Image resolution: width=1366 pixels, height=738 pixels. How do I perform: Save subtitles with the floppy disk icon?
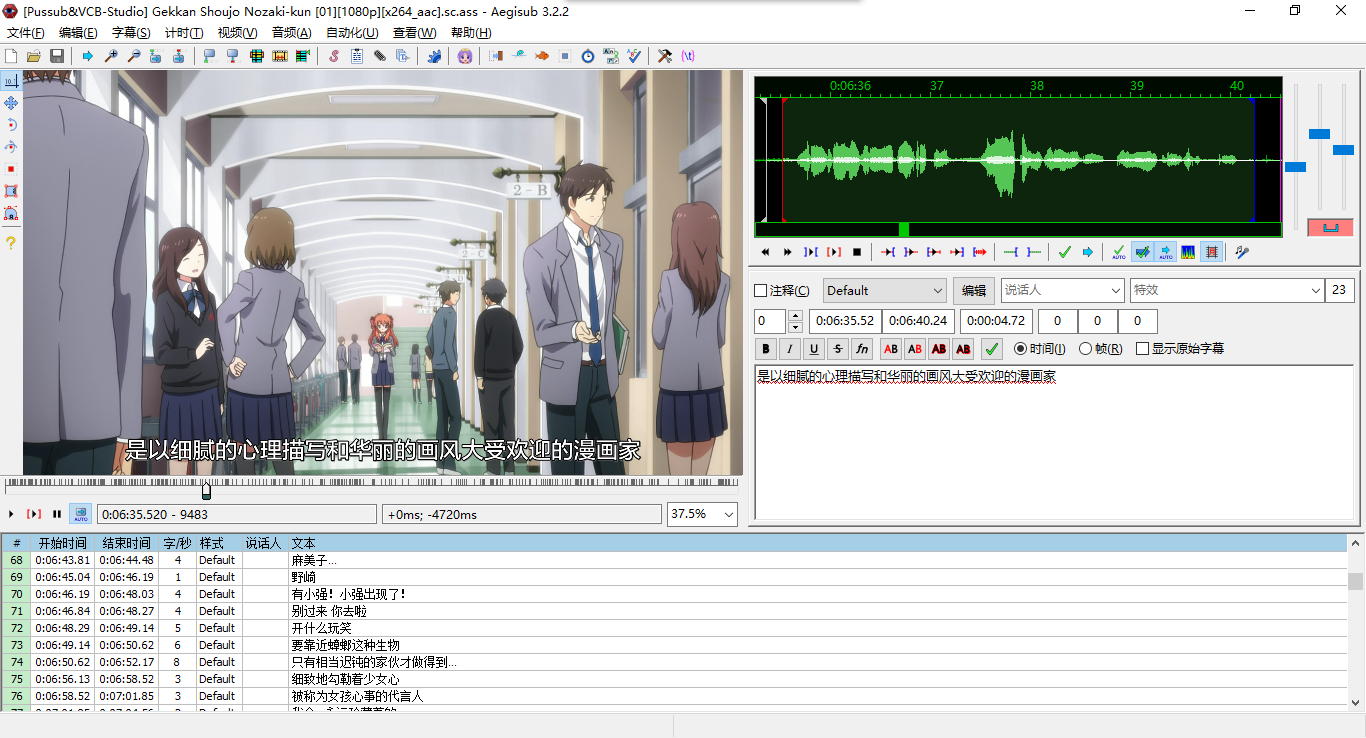(57, 56)
